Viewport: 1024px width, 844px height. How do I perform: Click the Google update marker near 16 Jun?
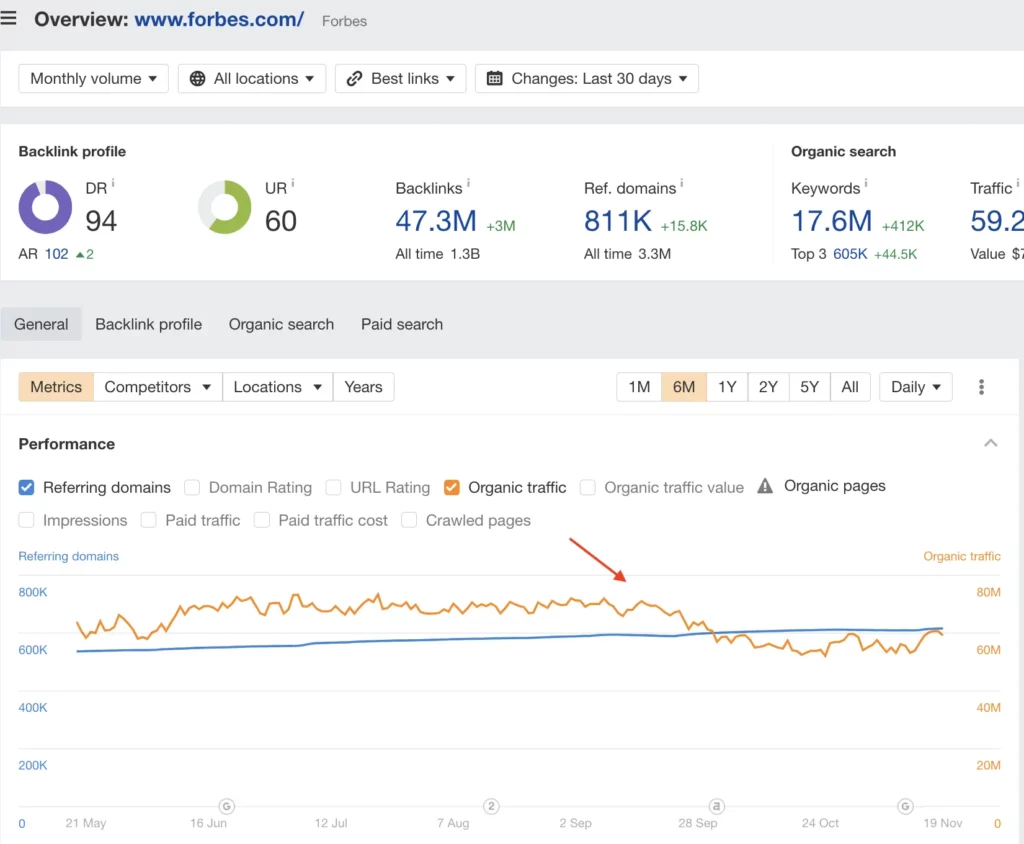coord(227,805)
